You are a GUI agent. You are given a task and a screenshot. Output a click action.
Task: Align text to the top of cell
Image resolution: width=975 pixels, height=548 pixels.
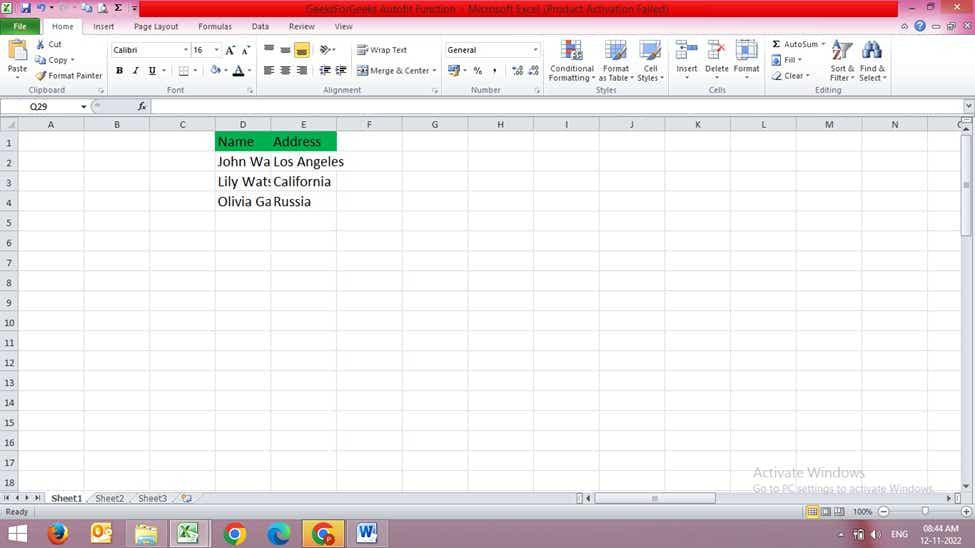pyautogui.click(x=269, y=50)
